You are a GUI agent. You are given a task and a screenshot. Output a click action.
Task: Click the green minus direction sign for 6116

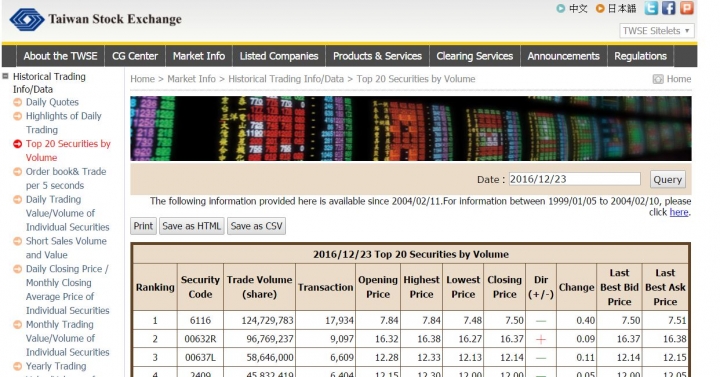click(541, 321)
